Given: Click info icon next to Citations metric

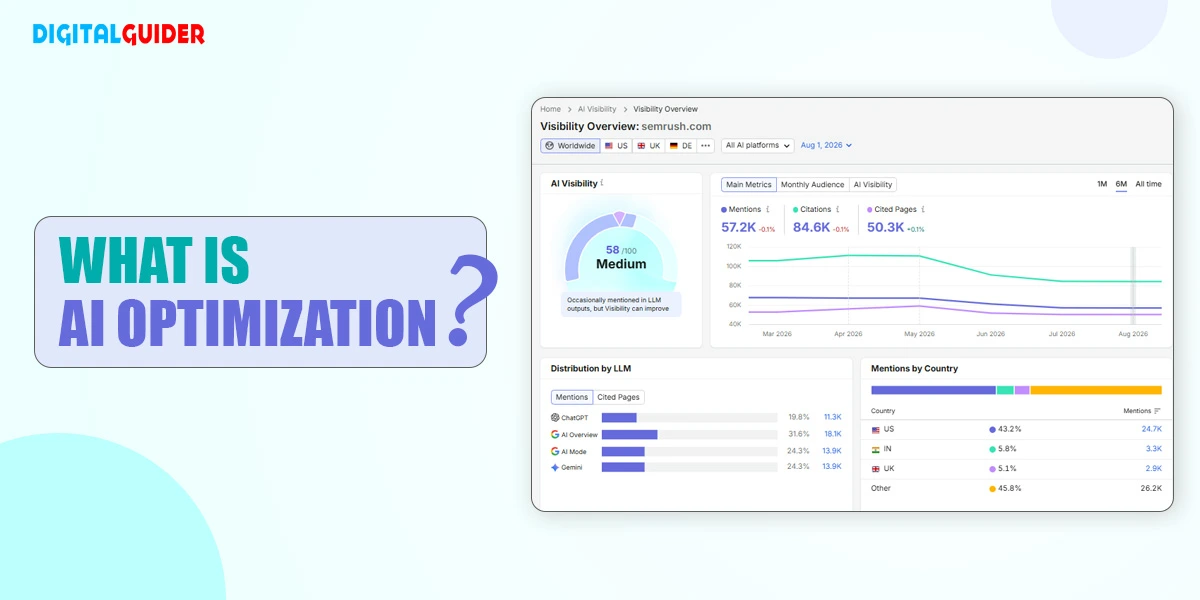Looking at the screenshot, I should 838,210.
